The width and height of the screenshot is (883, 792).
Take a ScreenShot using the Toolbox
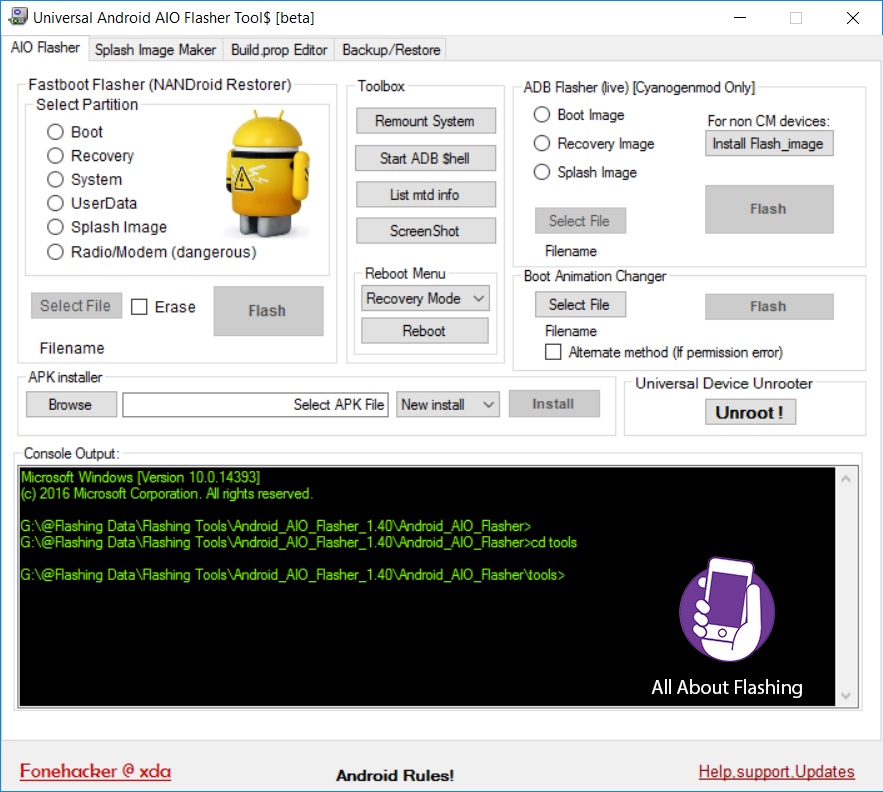click(425, 230)
